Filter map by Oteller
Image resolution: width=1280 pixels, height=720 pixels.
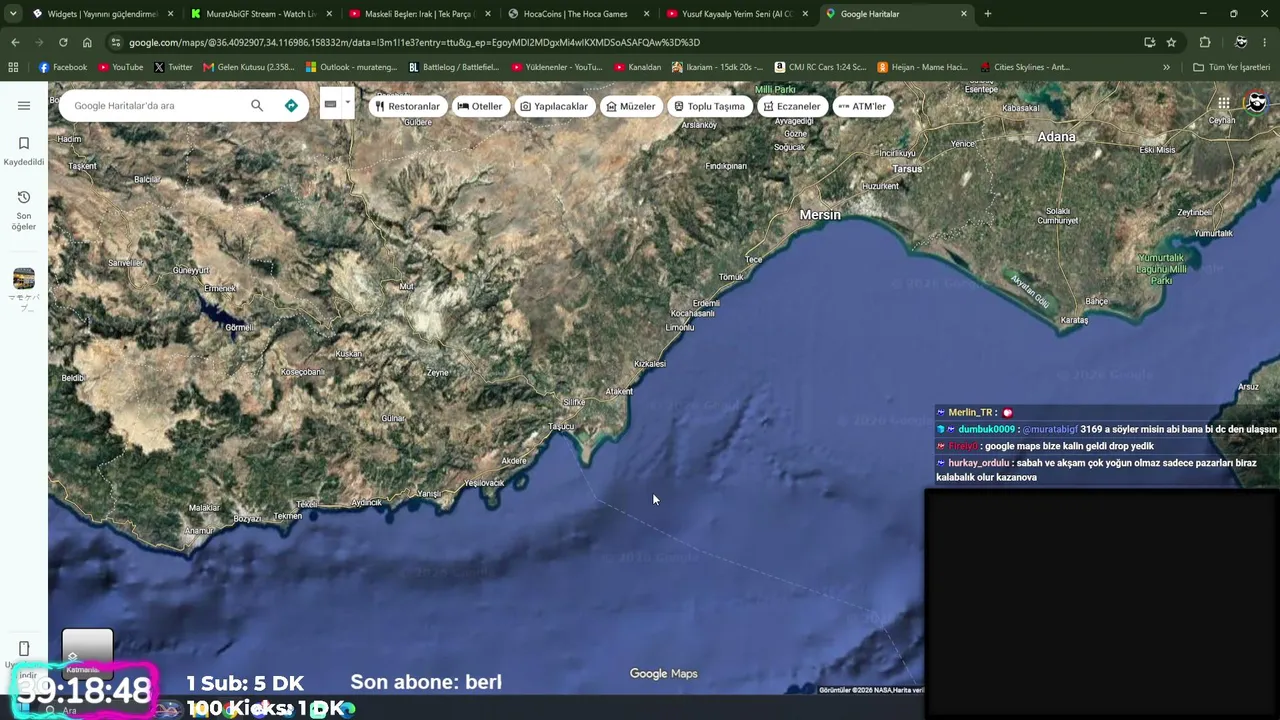pos(480,106)
